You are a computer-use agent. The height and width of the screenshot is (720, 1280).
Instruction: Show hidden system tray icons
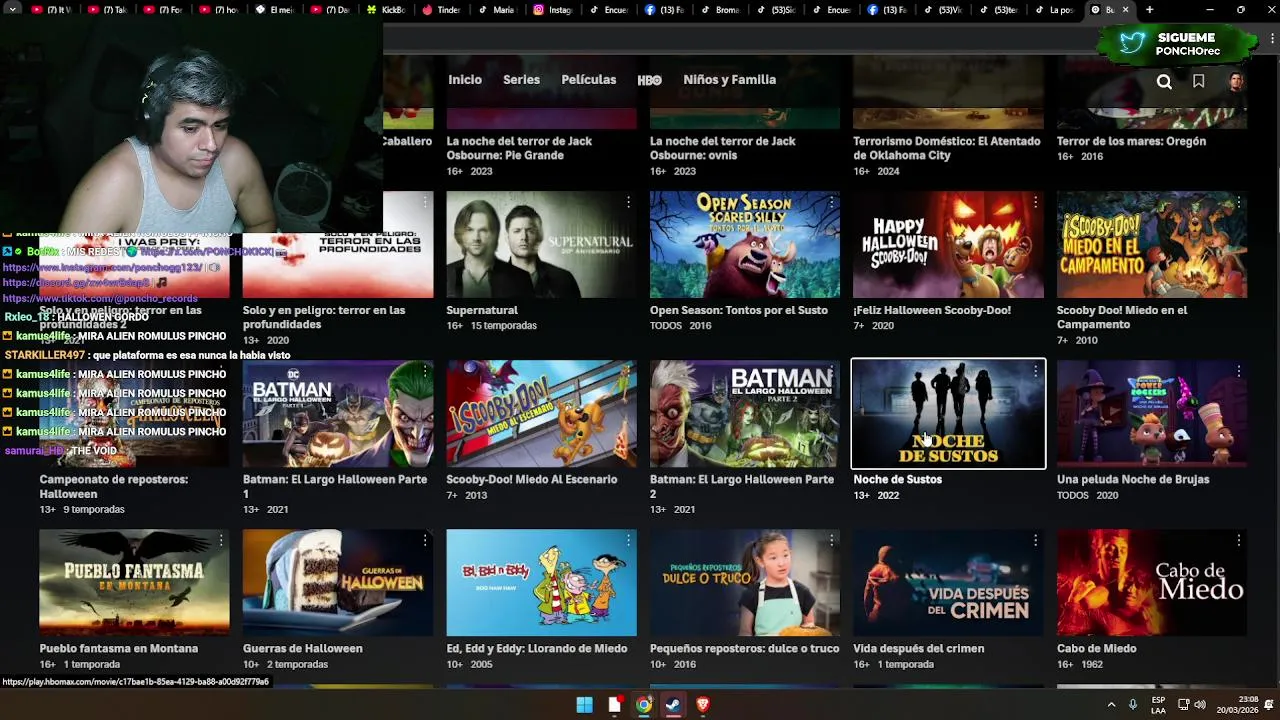(1111, 704)
